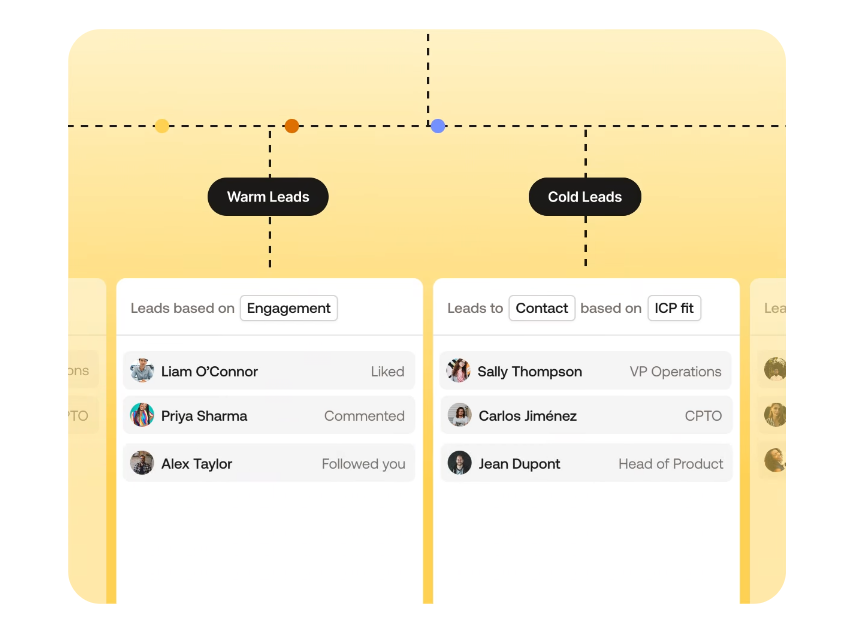
Task: Click Sally Thompson's avatar
Action: click(x=459, y=370)
